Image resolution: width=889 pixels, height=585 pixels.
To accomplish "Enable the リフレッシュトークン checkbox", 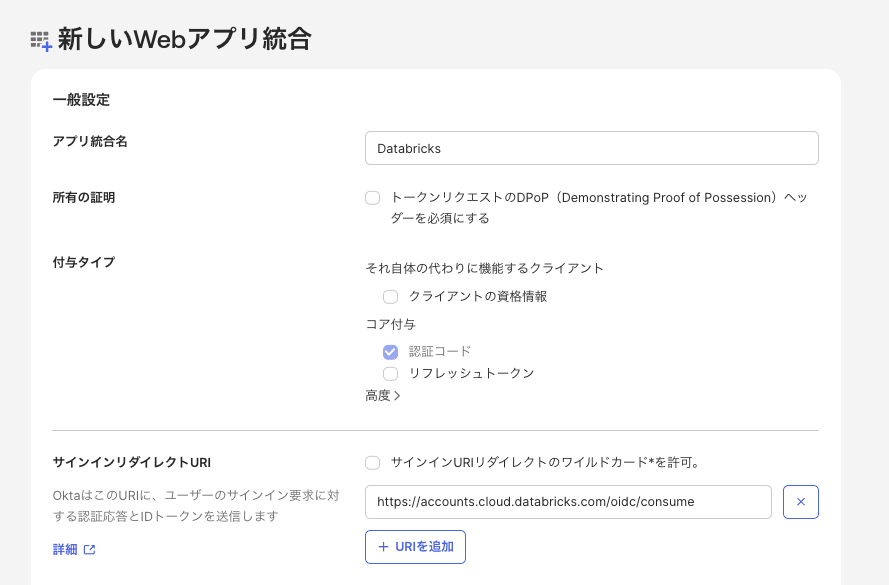I will point(390,374).
